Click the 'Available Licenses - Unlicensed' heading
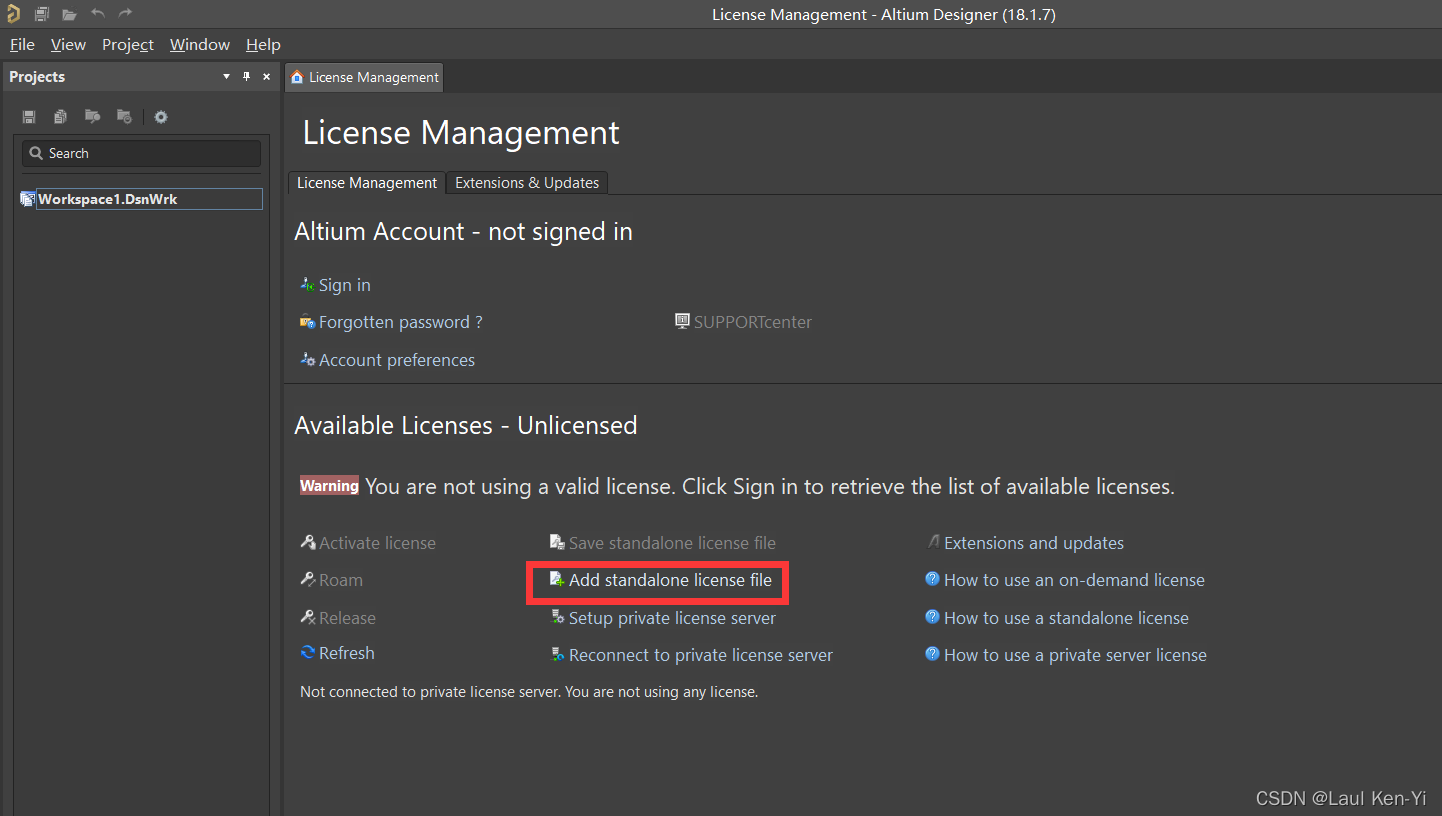This screenshot has height=816, width=1442. [466, 425]
